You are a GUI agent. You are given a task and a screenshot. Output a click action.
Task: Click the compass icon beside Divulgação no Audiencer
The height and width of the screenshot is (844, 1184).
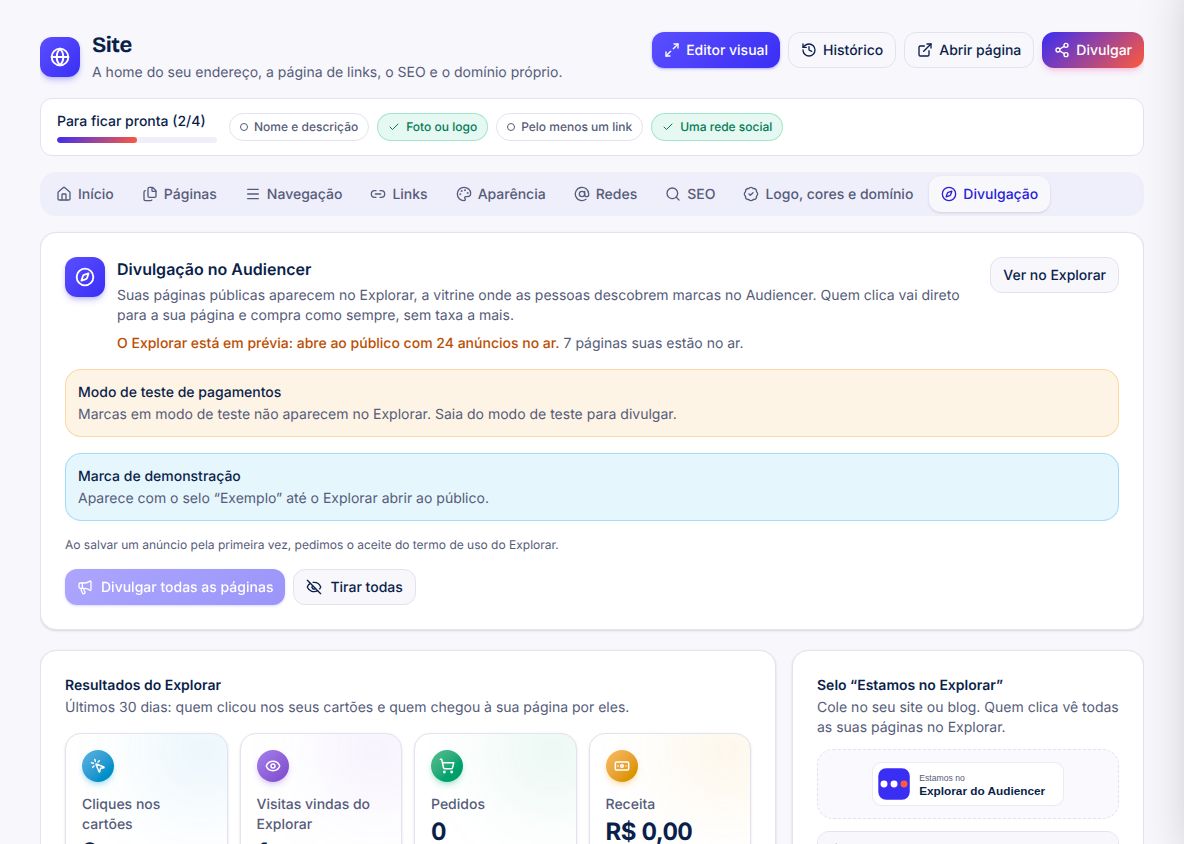point(85,277)
